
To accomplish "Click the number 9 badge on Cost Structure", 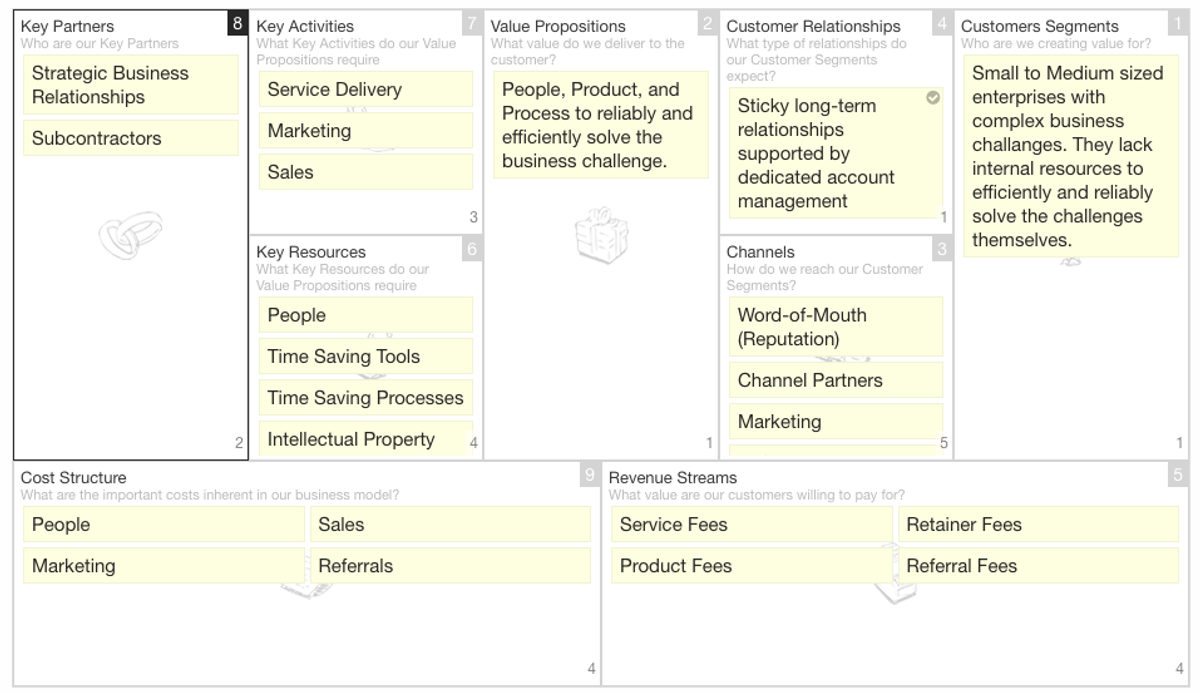I will pos(590,476).
